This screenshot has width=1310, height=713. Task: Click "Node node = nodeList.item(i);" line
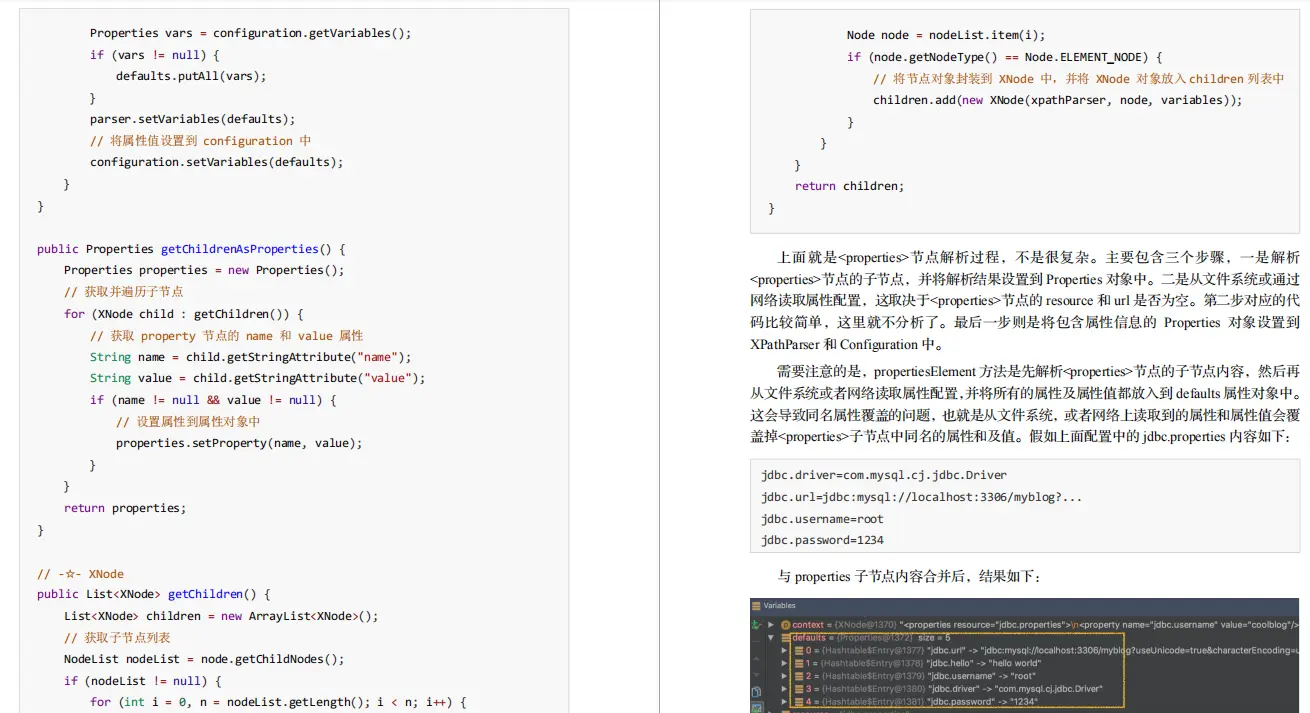946,35
